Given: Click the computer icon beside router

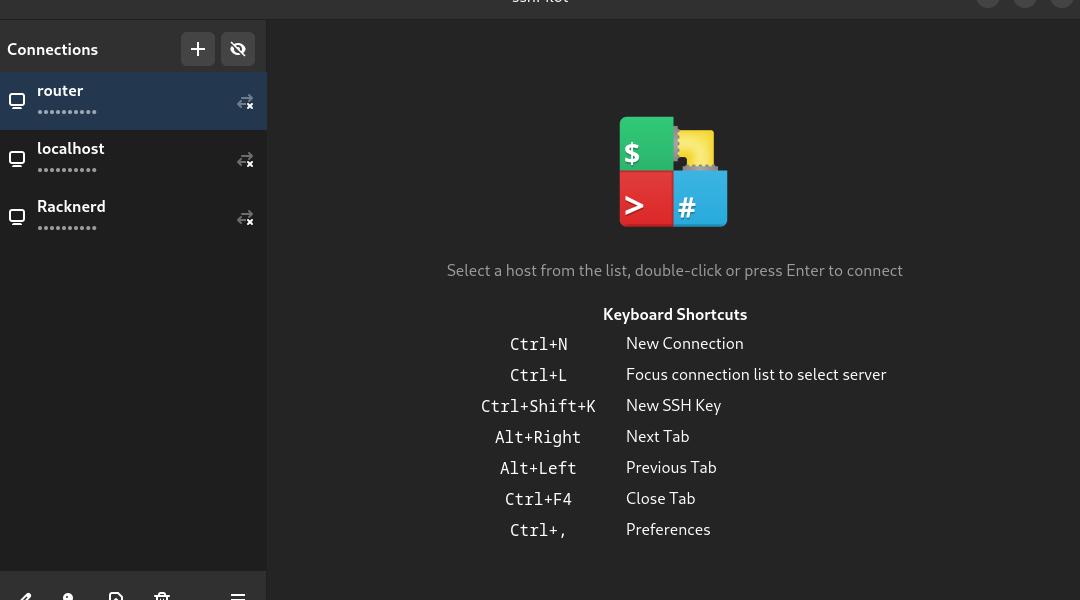Looking at the screenshot, I should (x=17, y=101).
